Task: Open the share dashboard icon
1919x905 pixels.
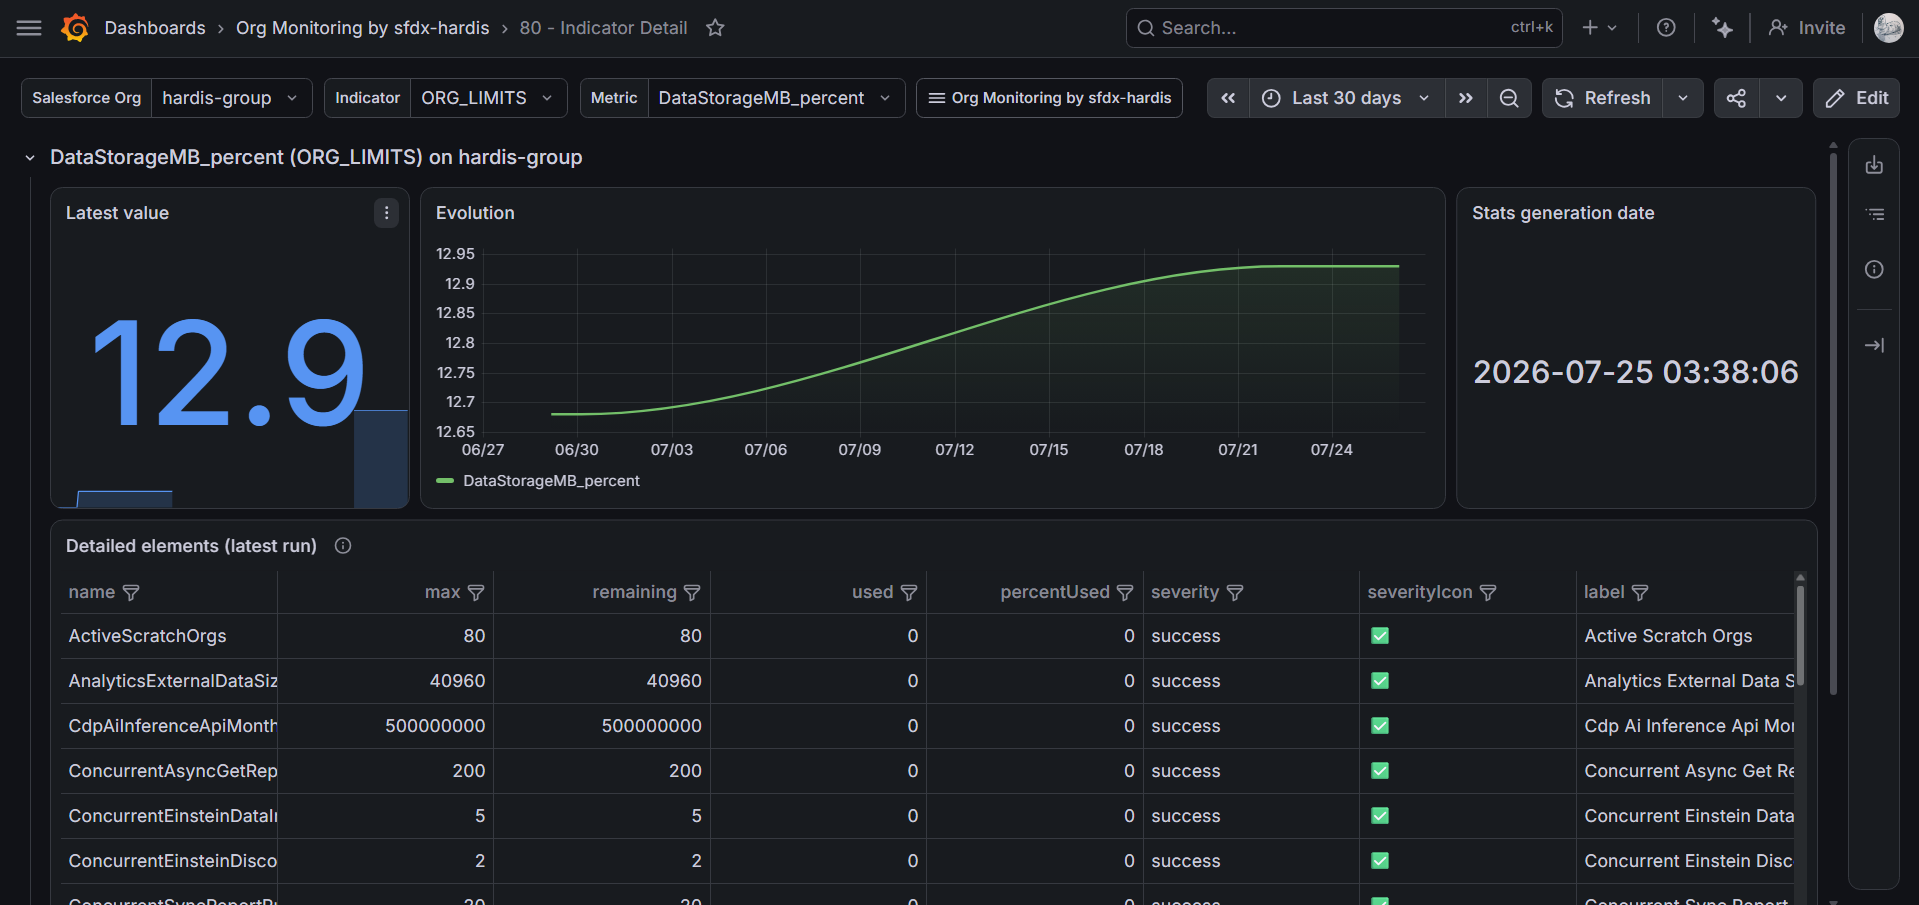Action: [x=1737, y=98]
